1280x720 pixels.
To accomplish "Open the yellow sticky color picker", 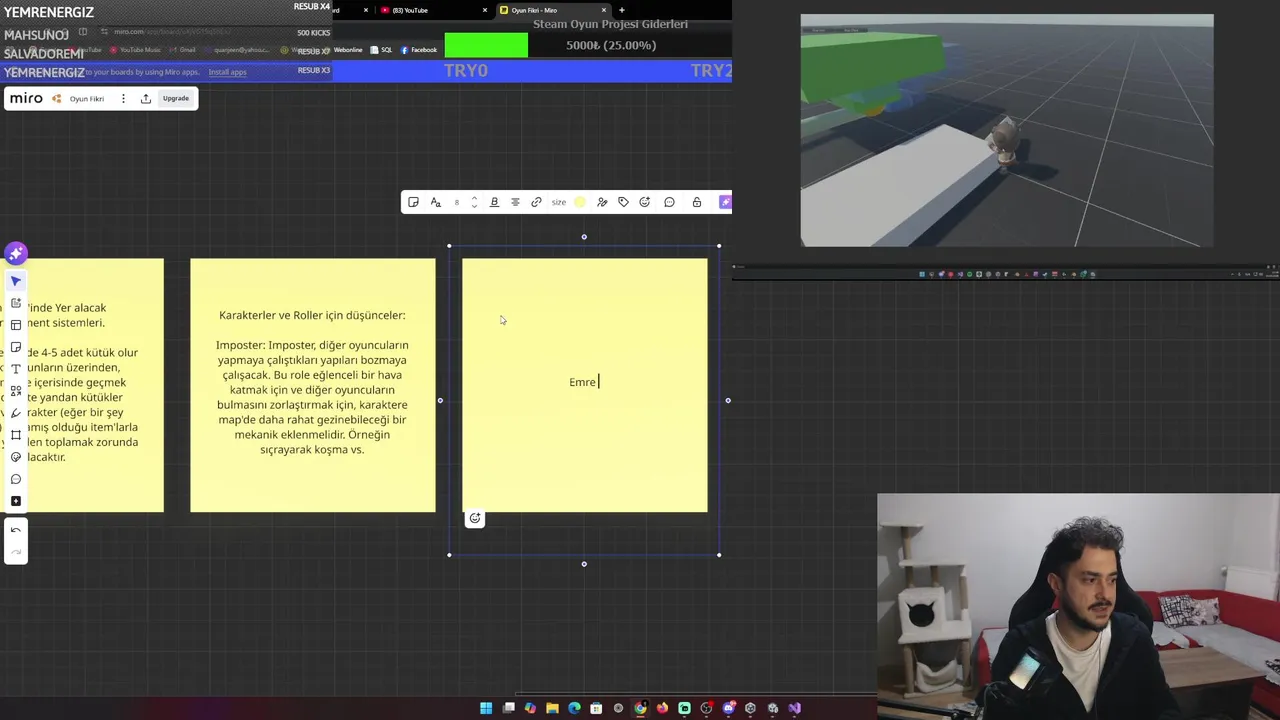I will coord(580,202).
